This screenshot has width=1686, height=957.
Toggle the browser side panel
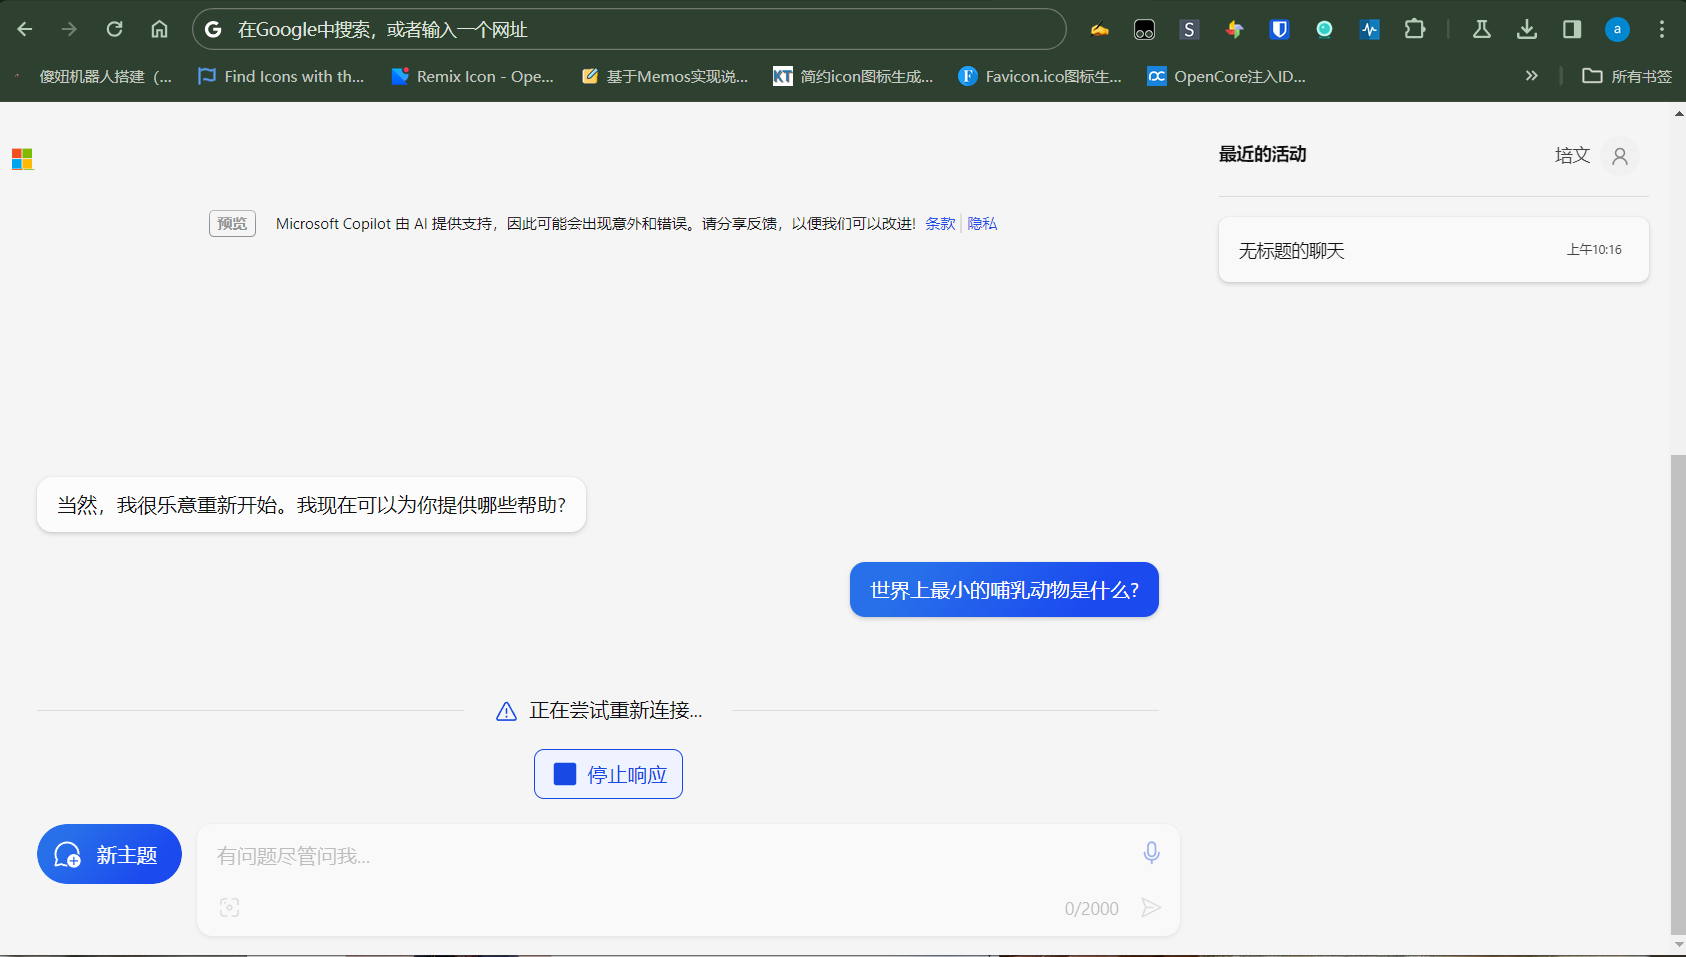[x=1571, y=29]
